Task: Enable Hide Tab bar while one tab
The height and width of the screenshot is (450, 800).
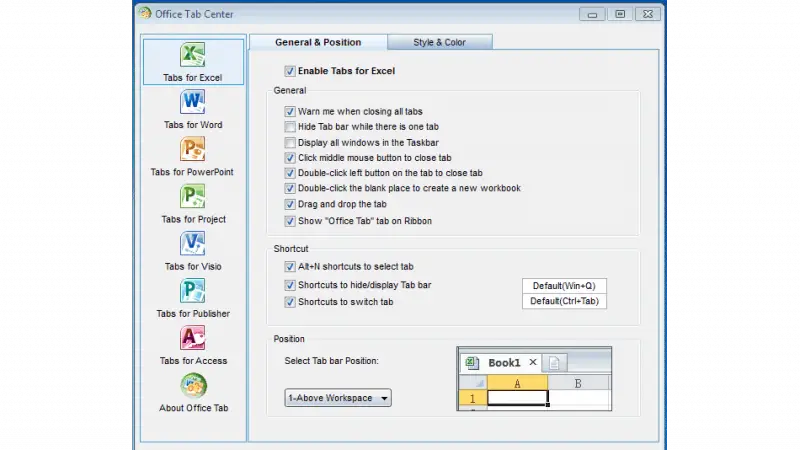Action: tap(290, 127)
